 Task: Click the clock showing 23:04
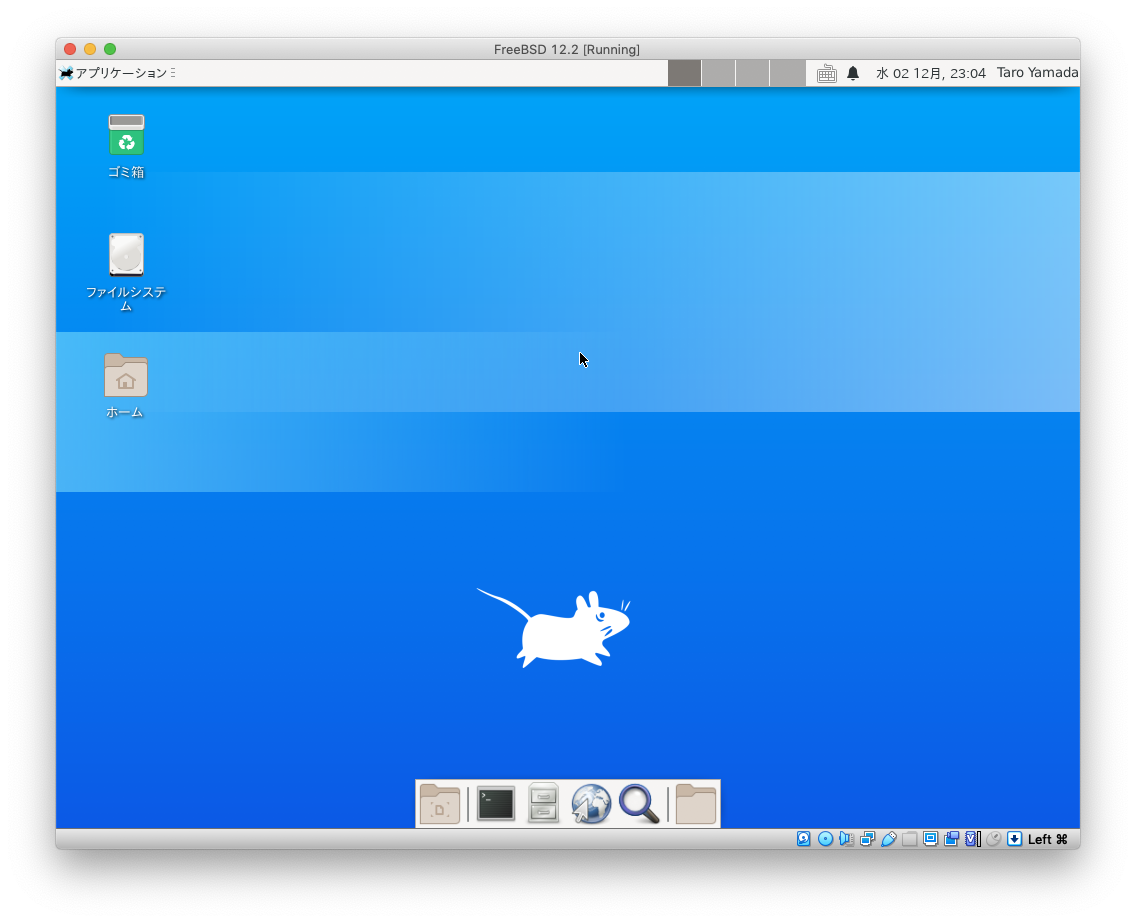[930, 73]
